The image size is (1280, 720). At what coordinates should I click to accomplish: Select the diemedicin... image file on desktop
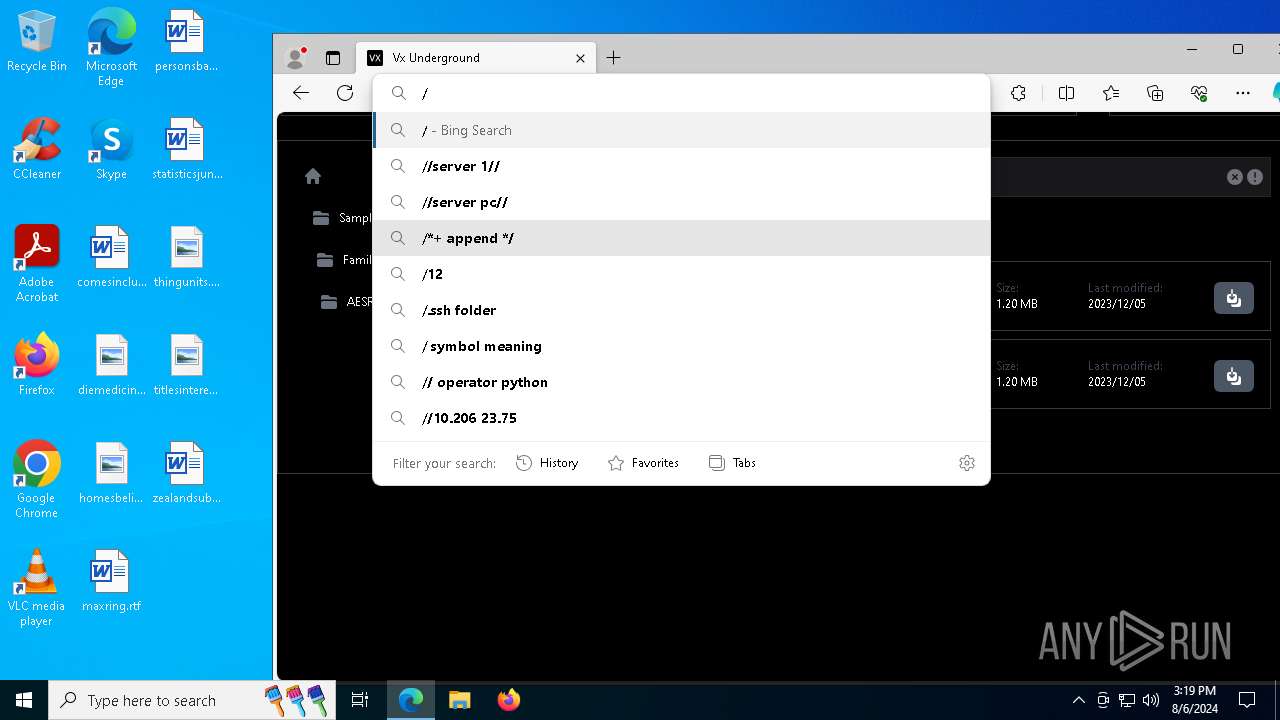[x=111, y=365]
